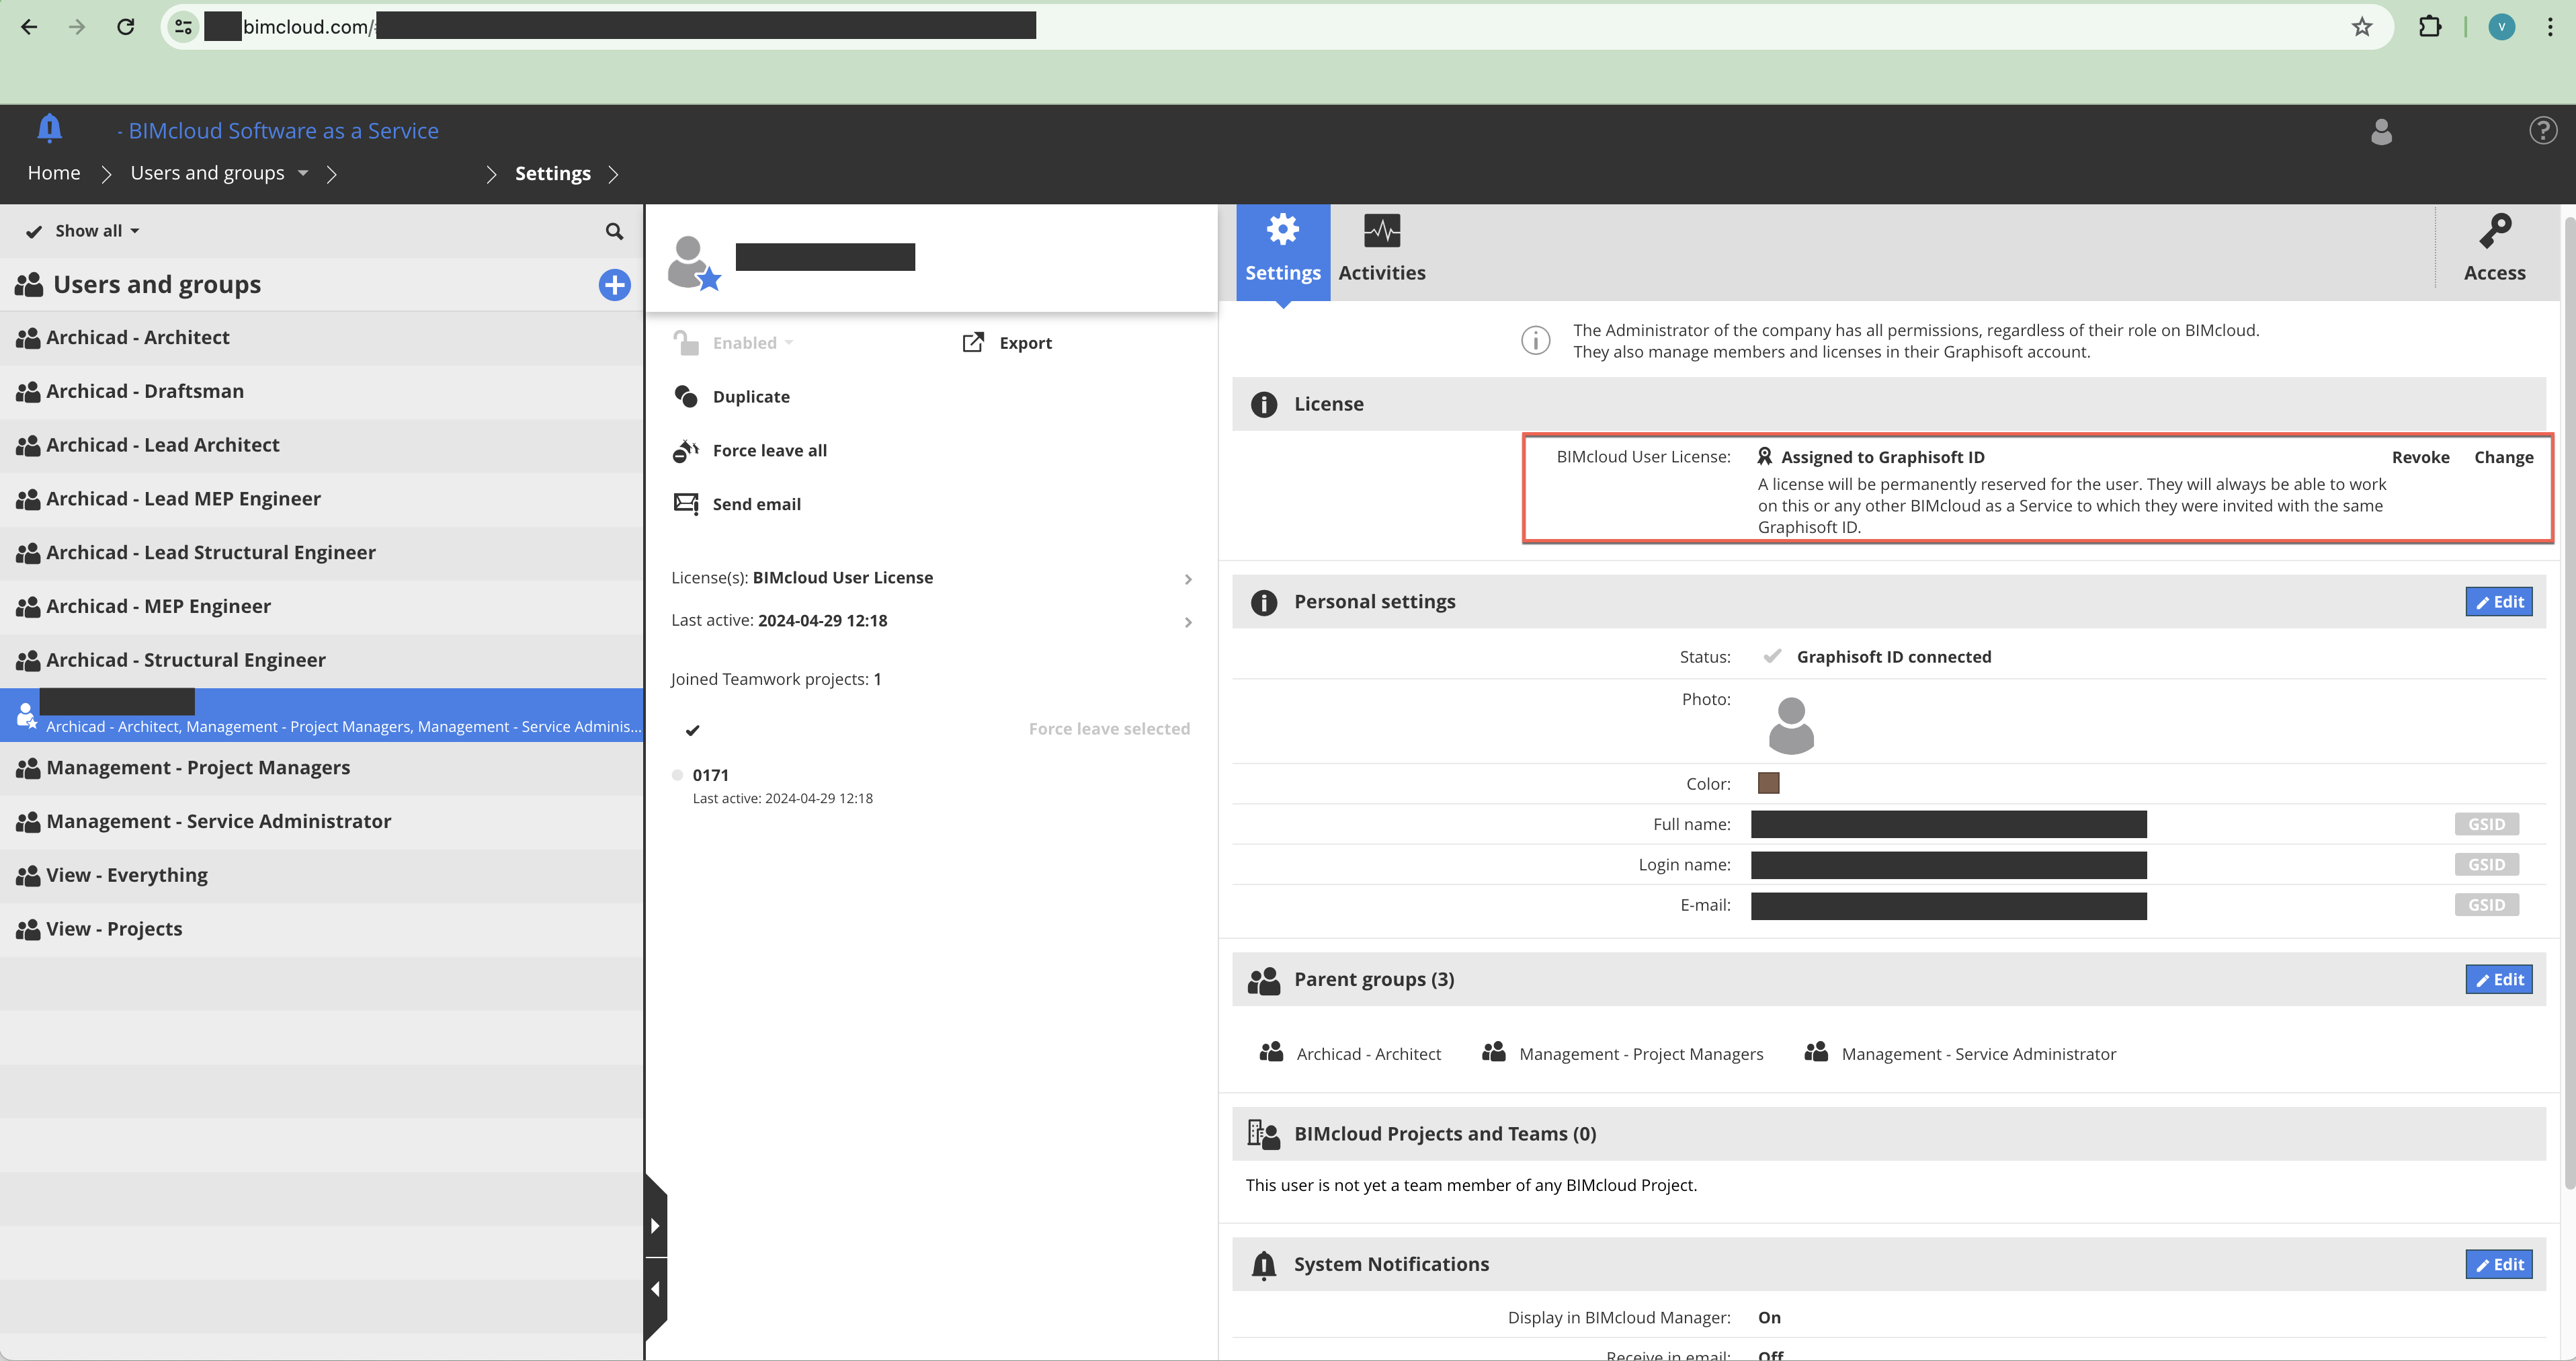Click Change license button
Viewport: 2576px width, 1361px height.
click(x=2503, y=457)
